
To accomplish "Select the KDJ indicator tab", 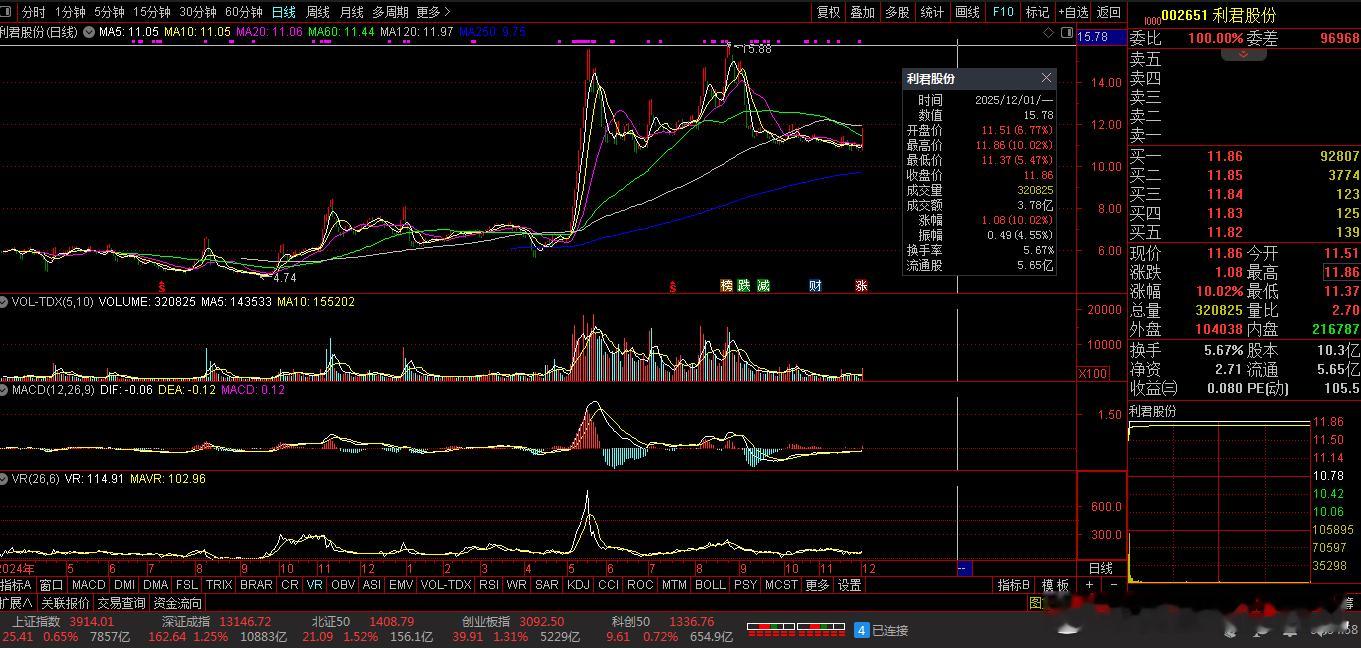I will [x=577, y=585].
